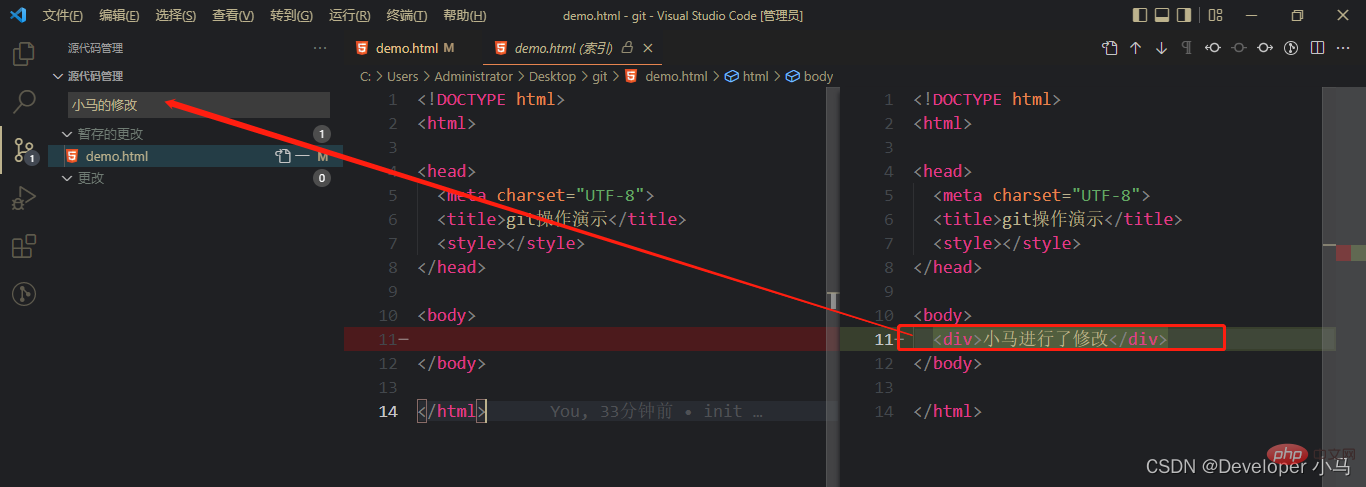Click the blame text 'You, 33分钟前 • init'
Image resolution: width=1366 pixels, height=487 pixels.
pos(656,411)
